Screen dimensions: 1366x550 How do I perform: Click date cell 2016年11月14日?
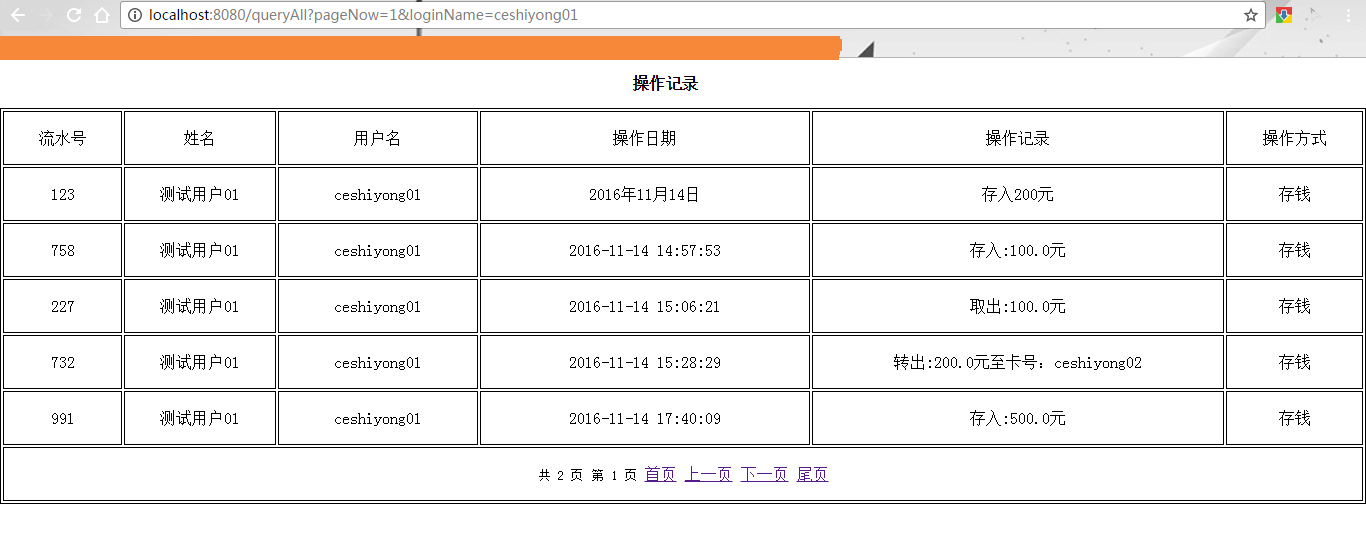(x=645, y=194)
